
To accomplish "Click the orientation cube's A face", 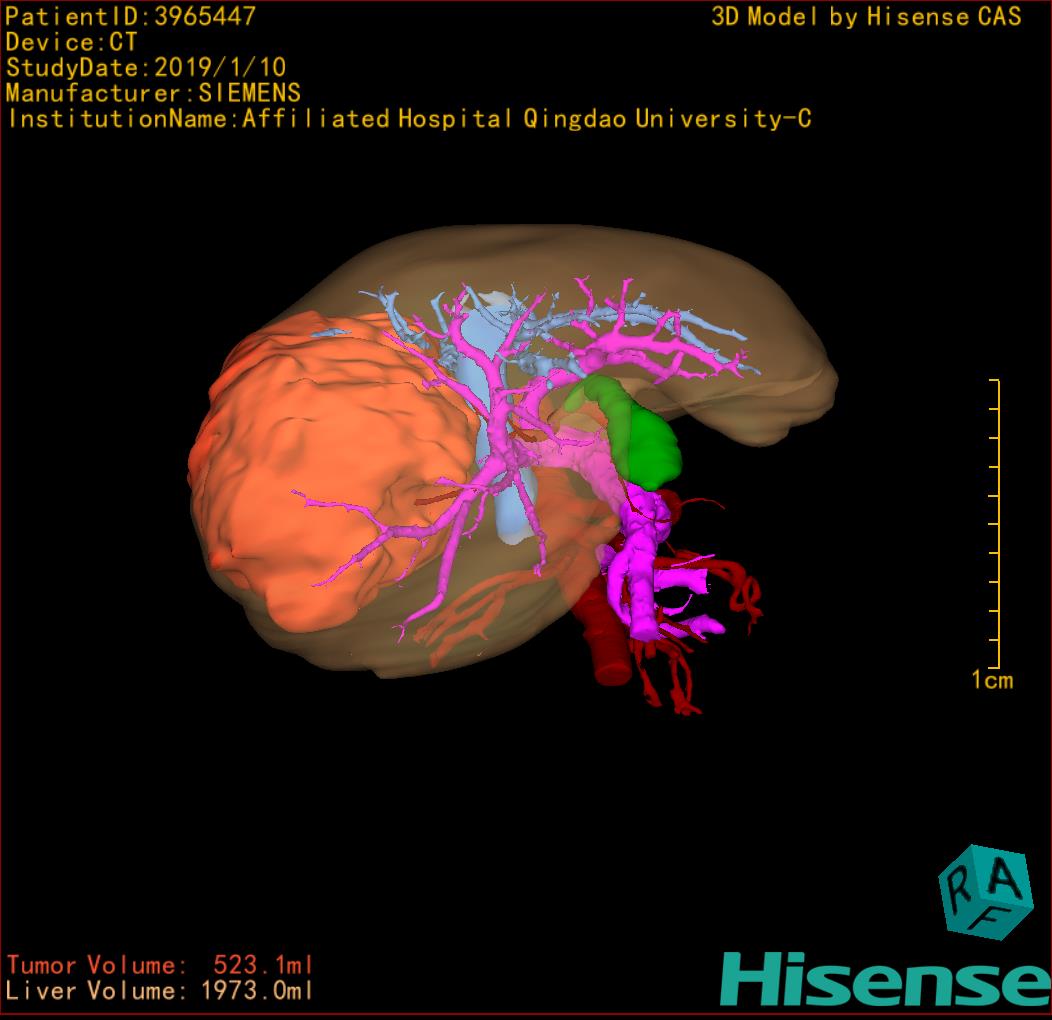I will click(1005, 880).
